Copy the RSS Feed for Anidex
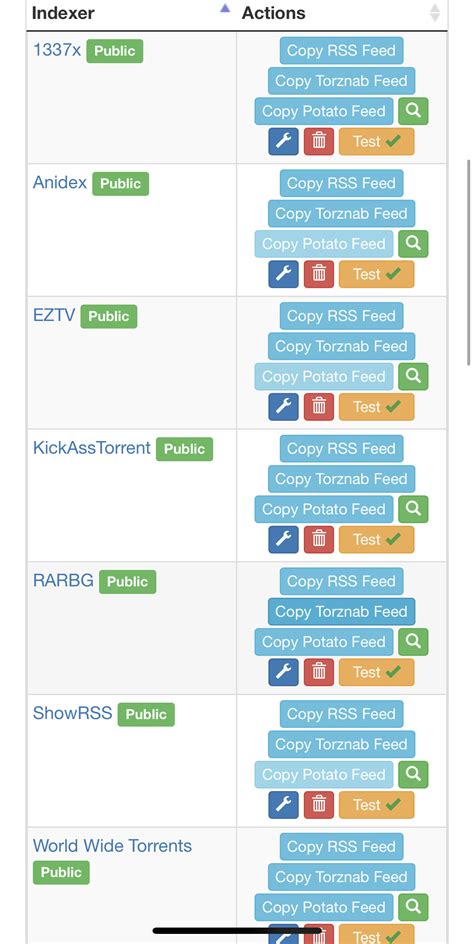Image resolution: width=474 pixels, height=944 pixels. [x=341, y=183]
